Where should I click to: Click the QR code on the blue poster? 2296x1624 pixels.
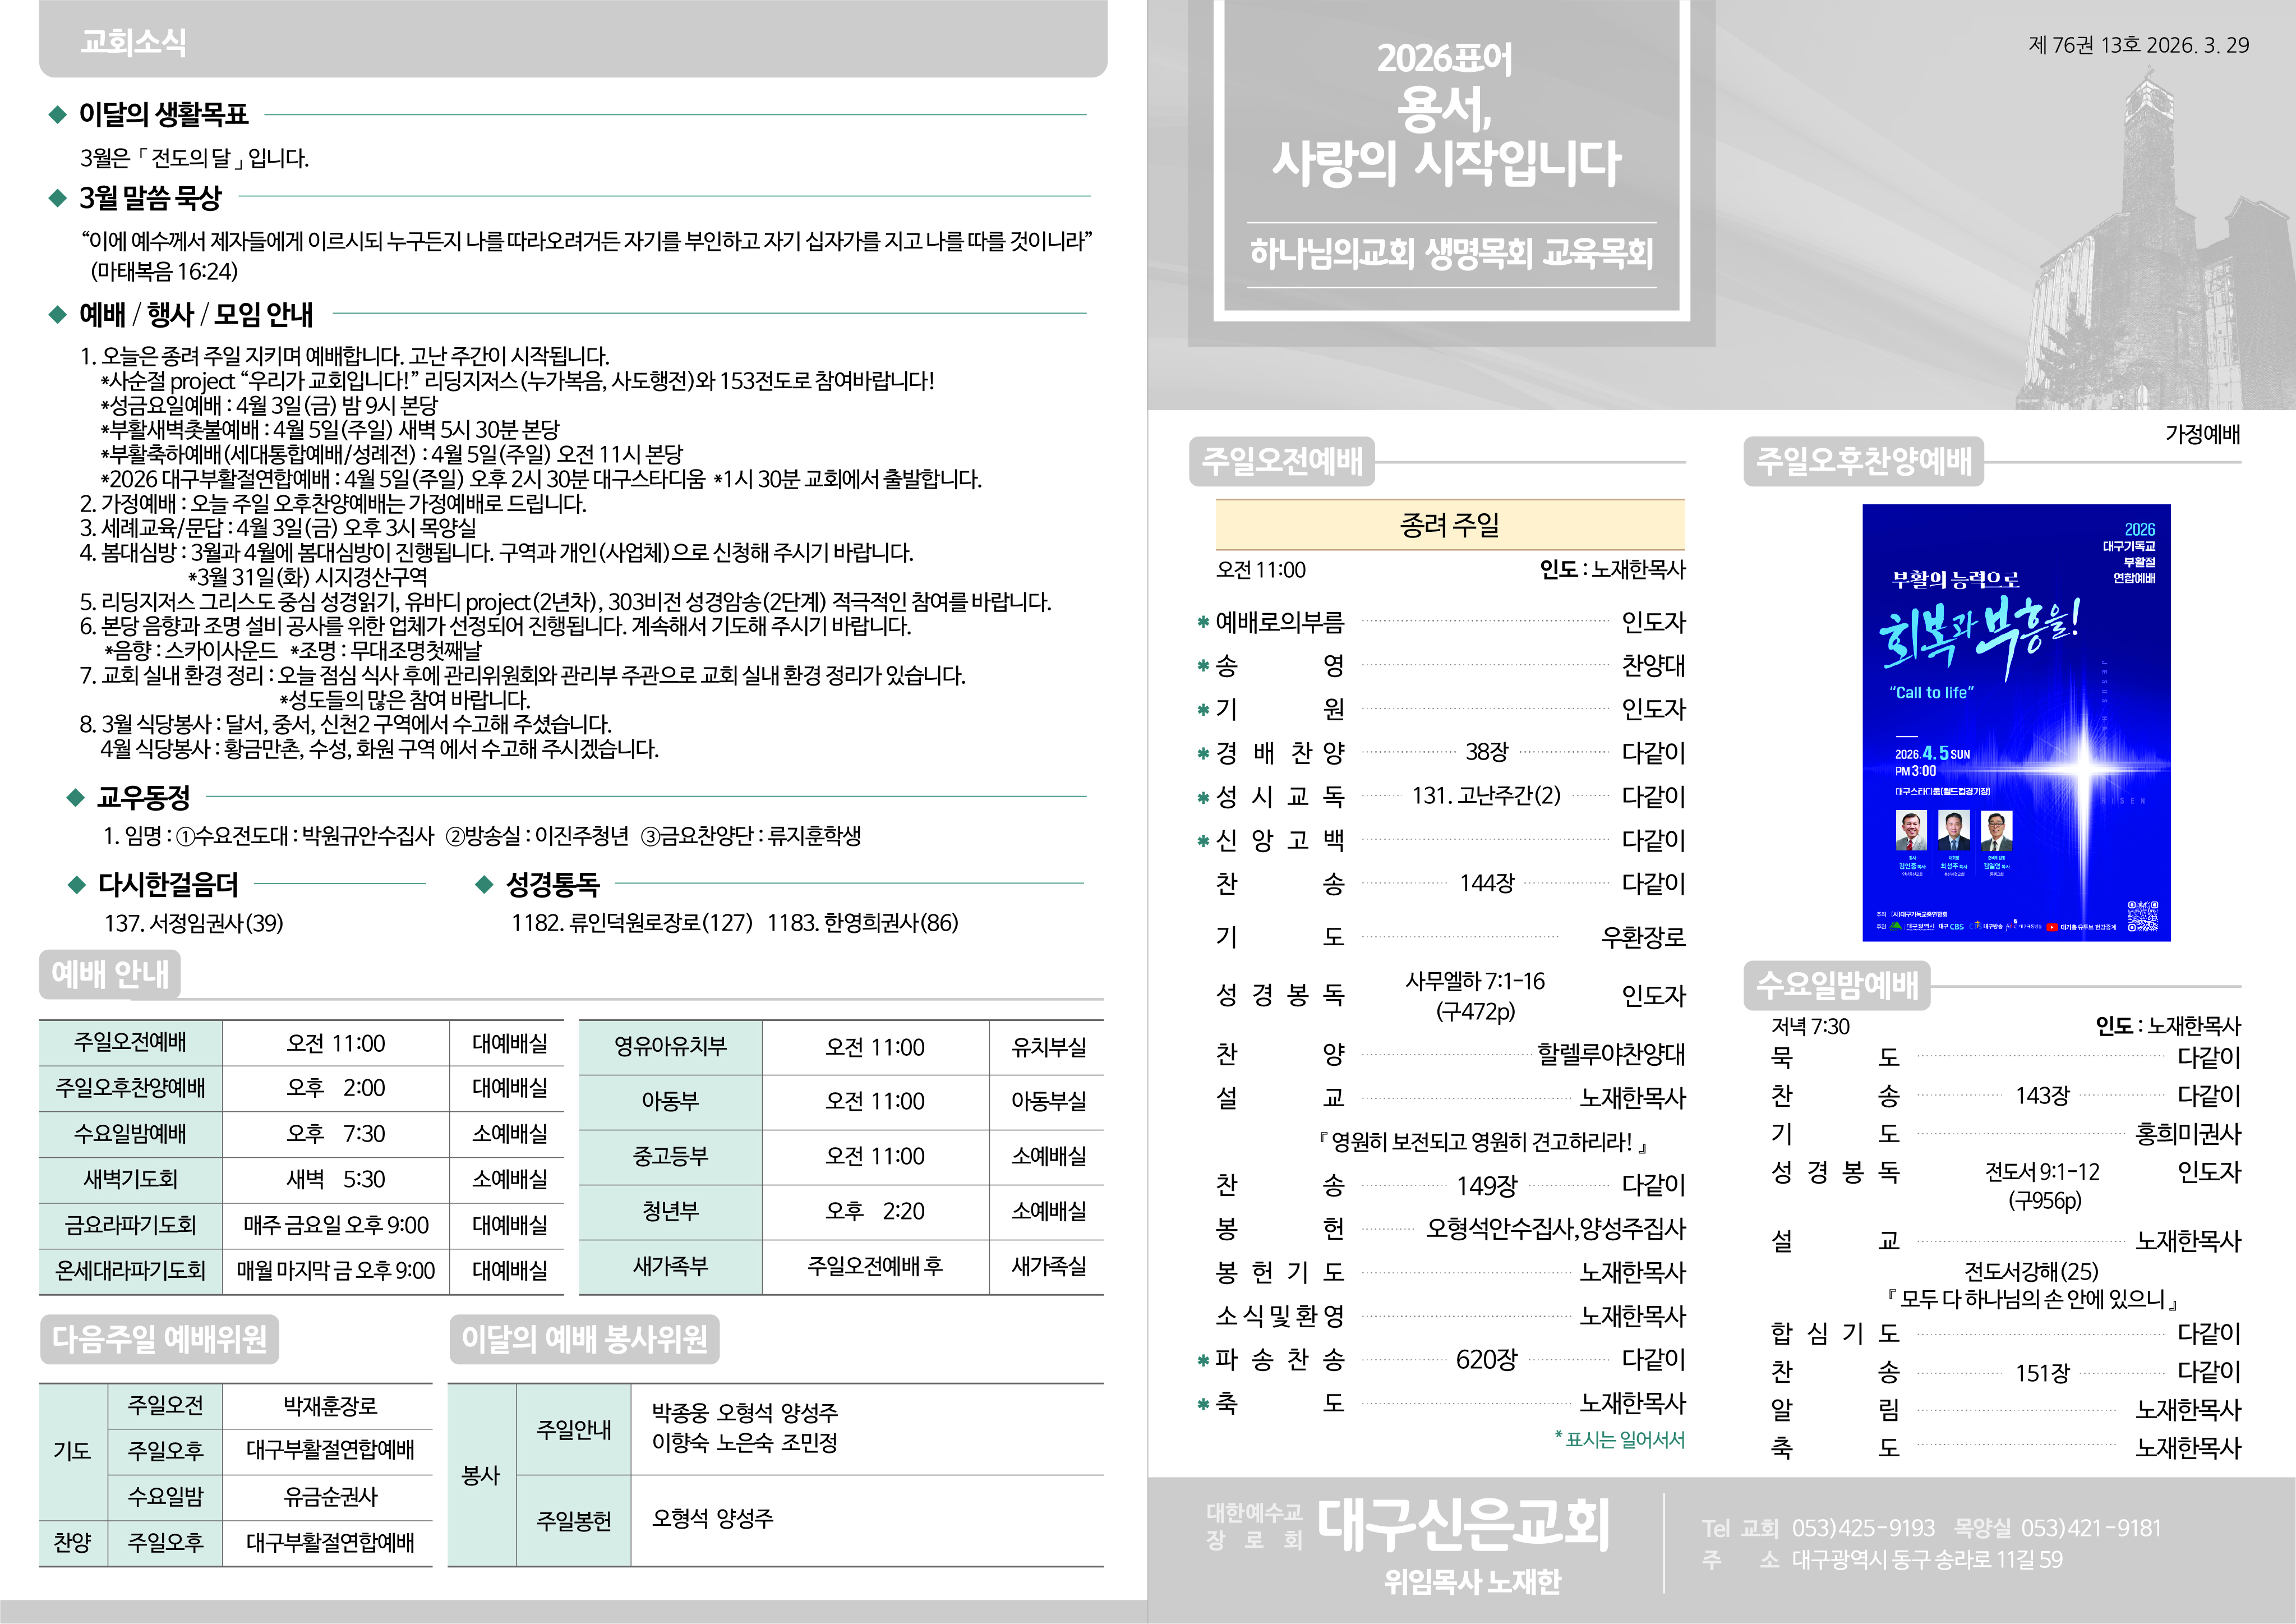(2142, 916)
